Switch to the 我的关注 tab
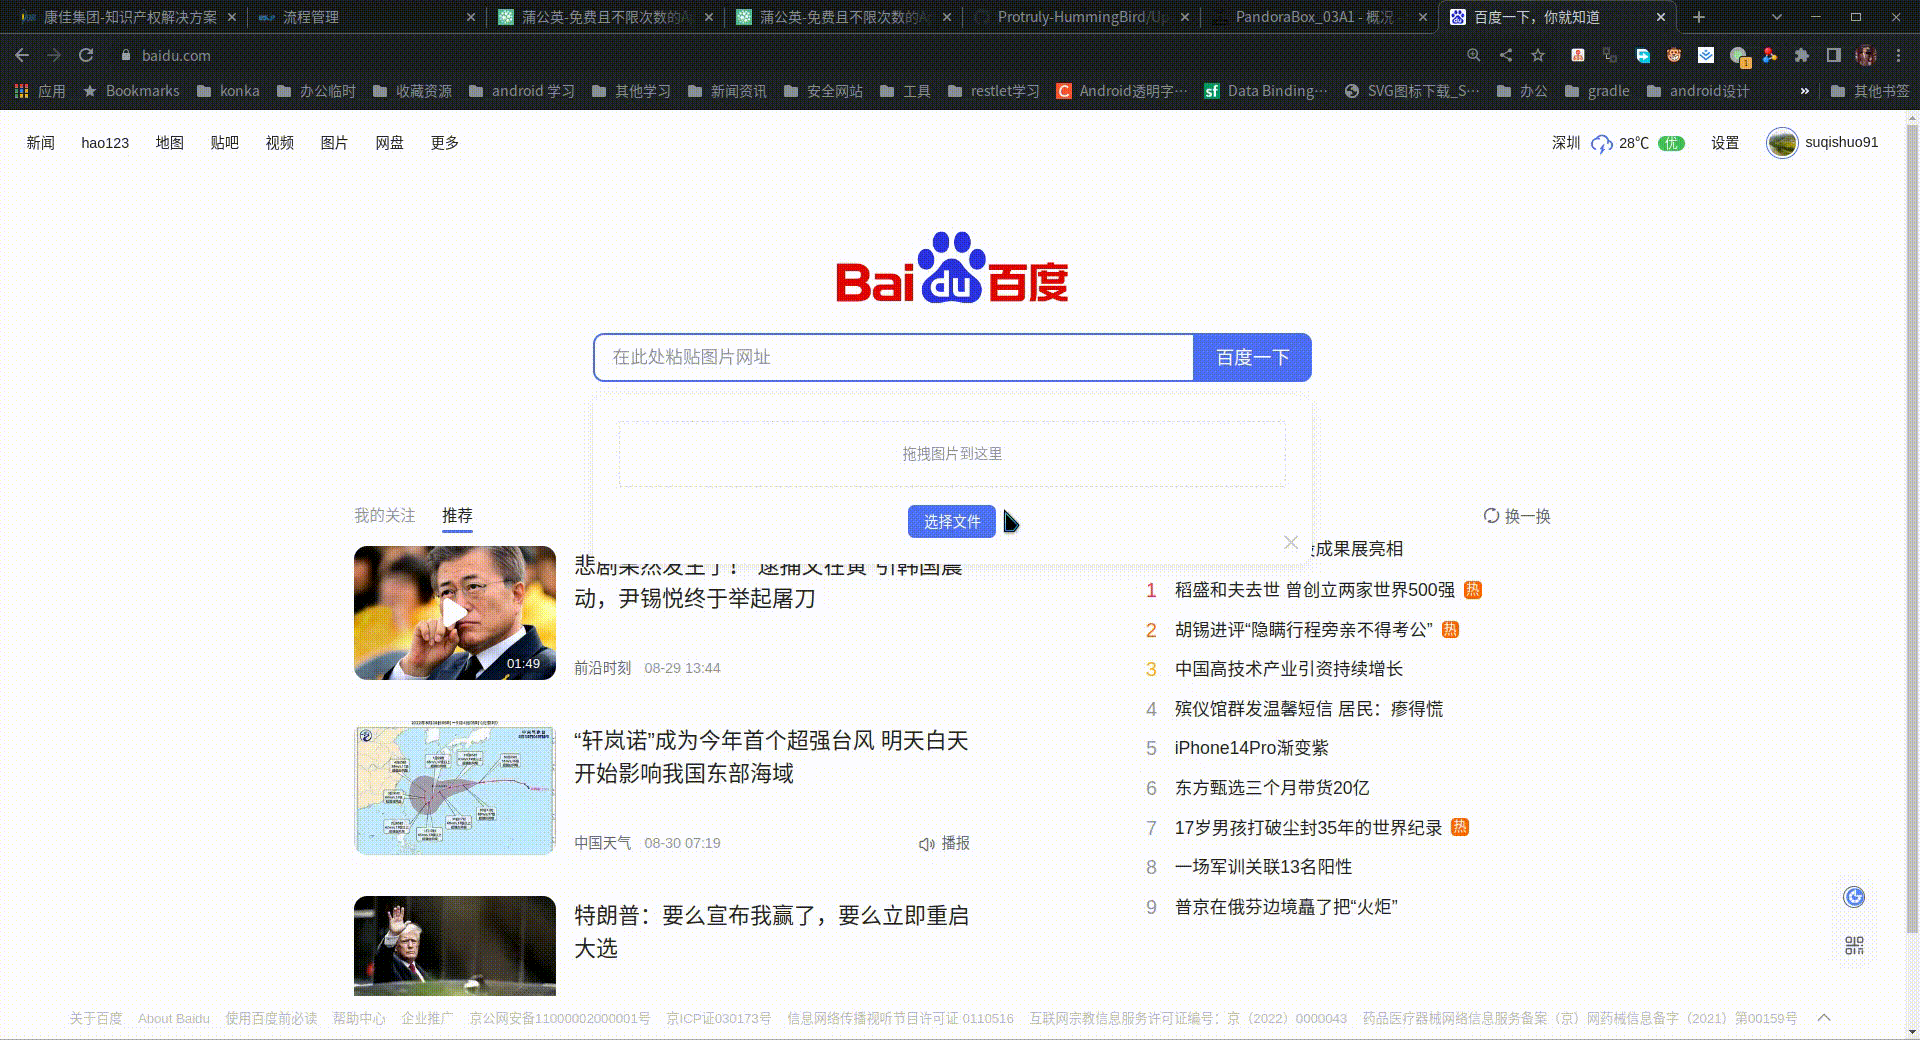Screen dimensions: 1920x1040 click(384, 515)
